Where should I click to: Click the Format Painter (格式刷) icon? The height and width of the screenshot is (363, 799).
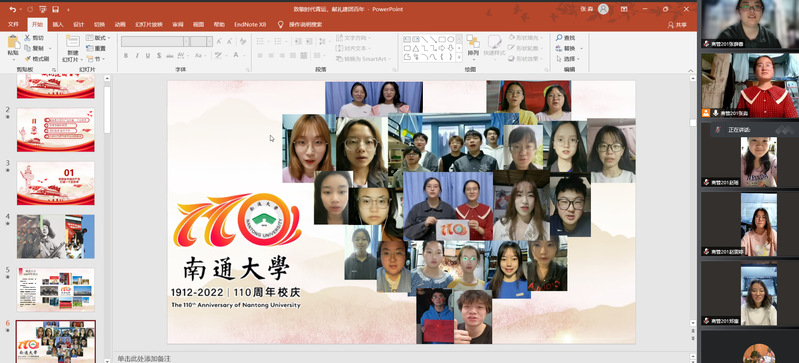pos(28,59)
